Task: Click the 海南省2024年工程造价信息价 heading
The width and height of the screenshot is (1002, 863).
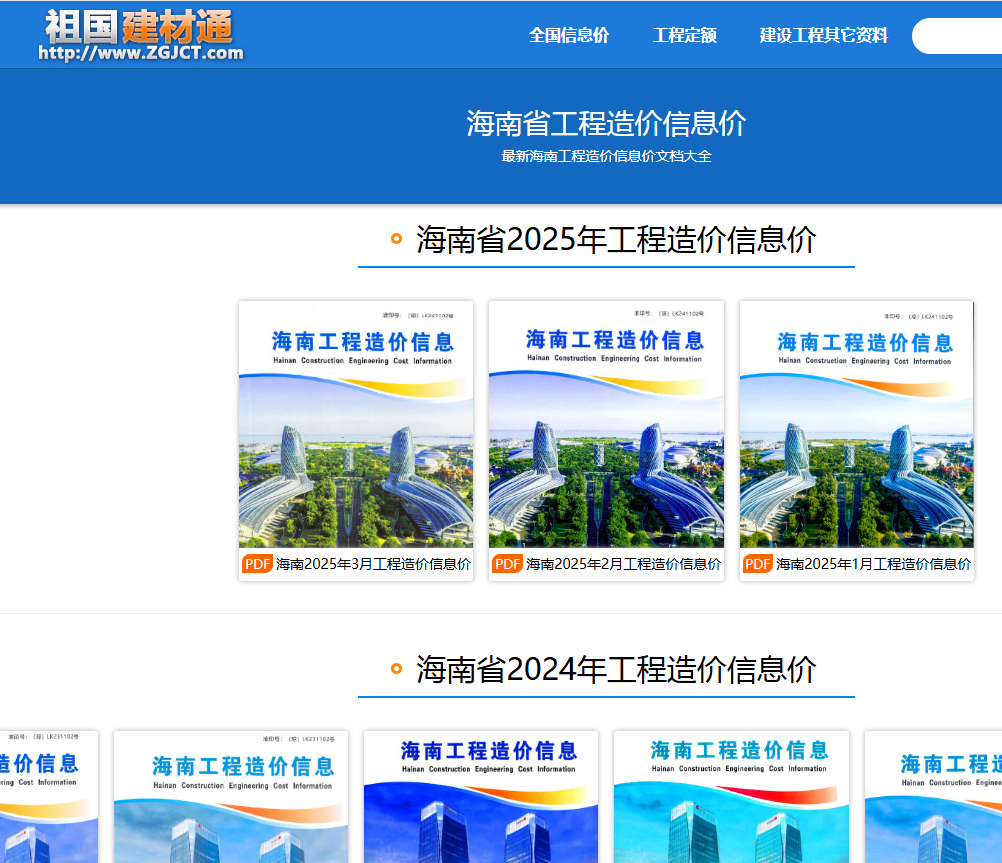Action: [616, 669]
